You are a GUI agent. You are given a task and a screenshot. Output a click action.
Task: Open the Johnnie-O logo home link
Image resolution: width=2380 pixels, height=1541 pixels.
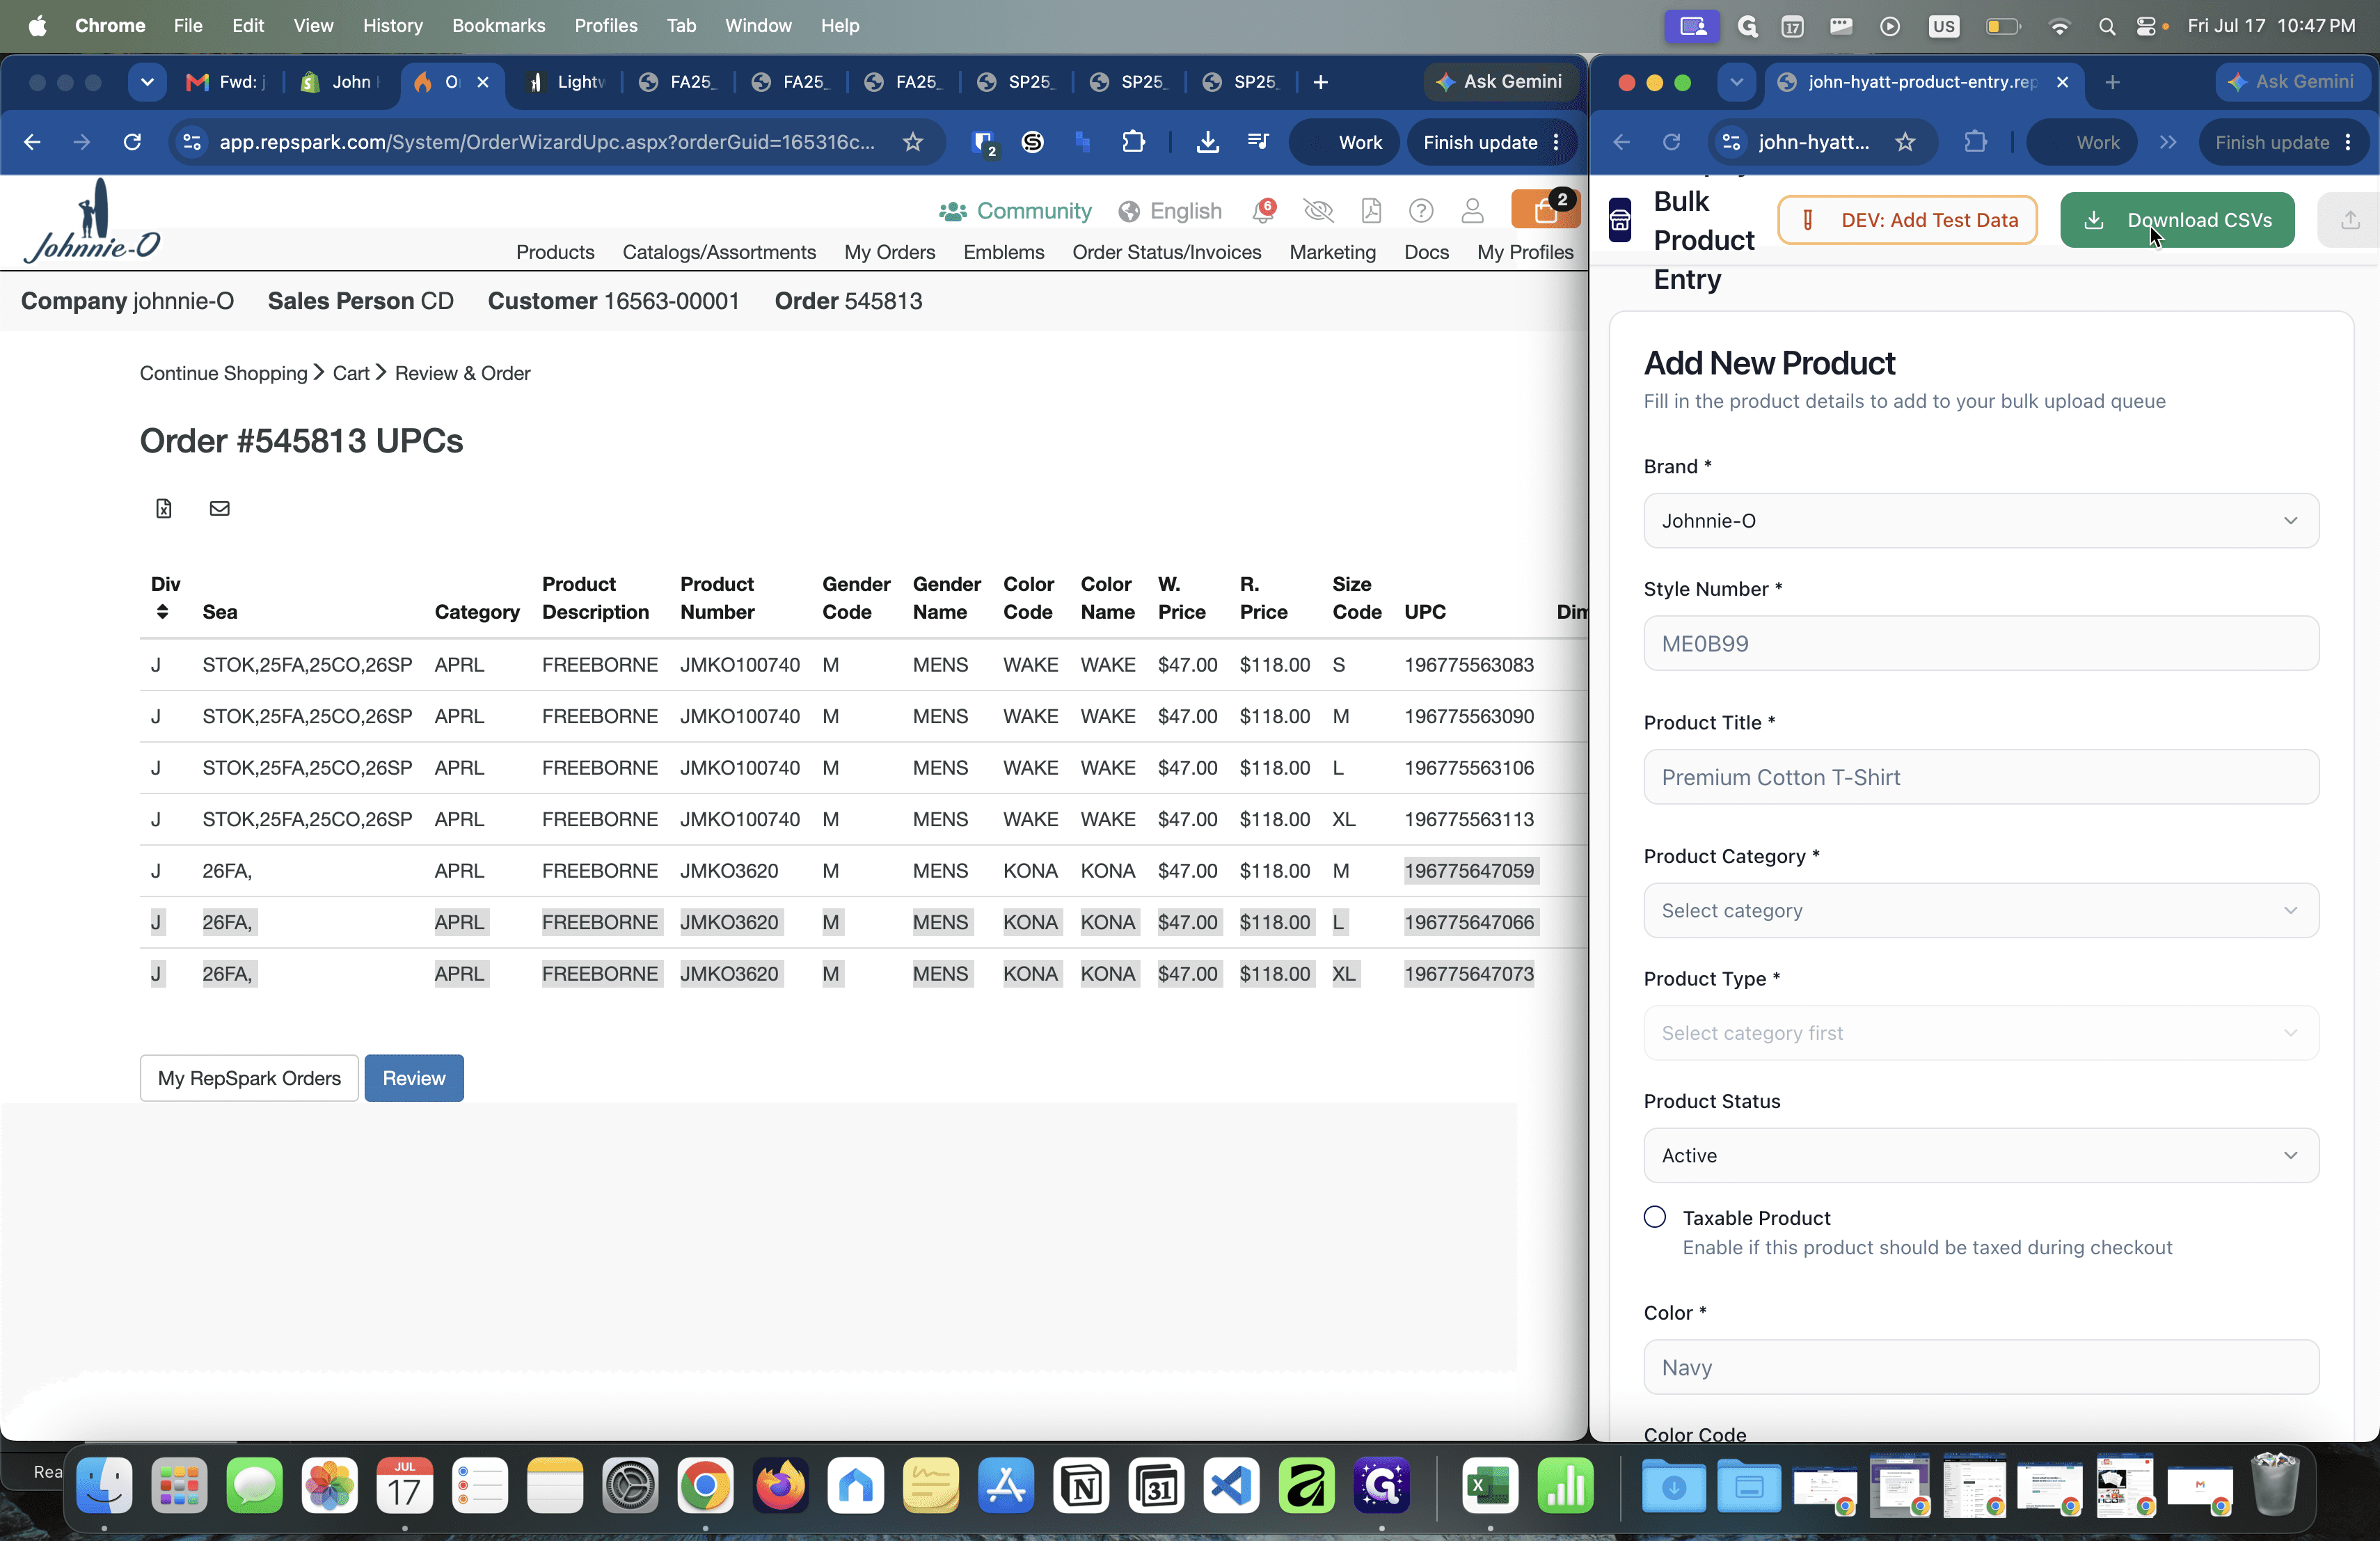(92, 221)
